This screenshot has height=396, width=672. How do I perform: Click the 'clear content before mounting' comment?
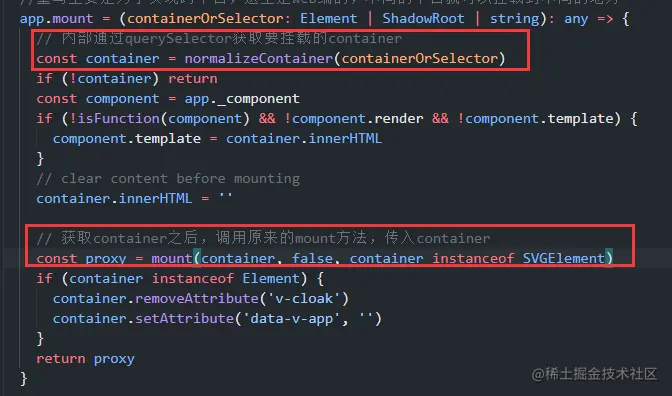[x=168, y=178]
